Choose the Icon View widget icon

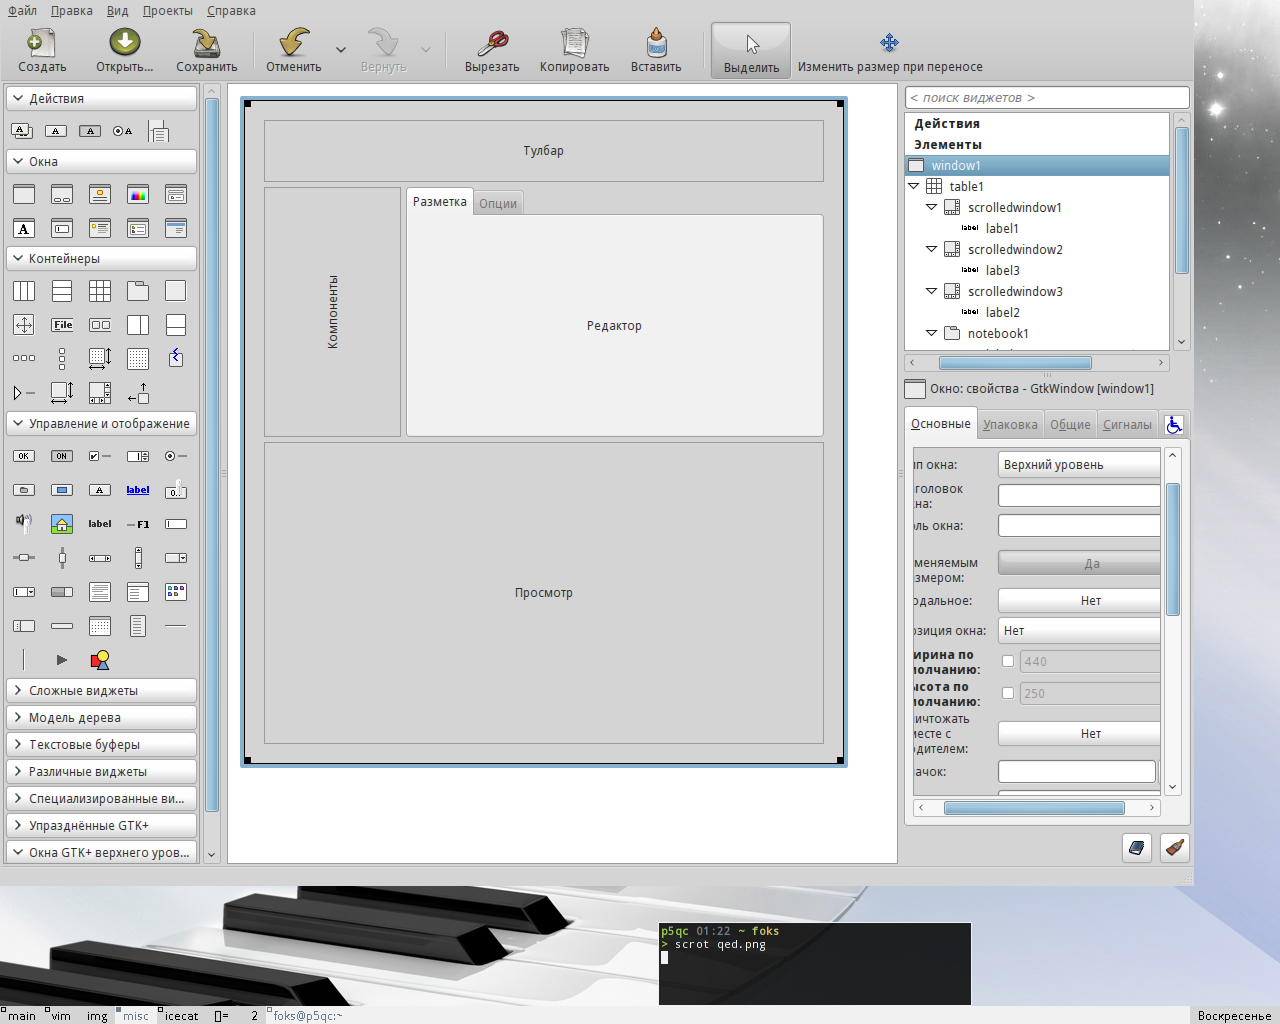pos(176,592)
